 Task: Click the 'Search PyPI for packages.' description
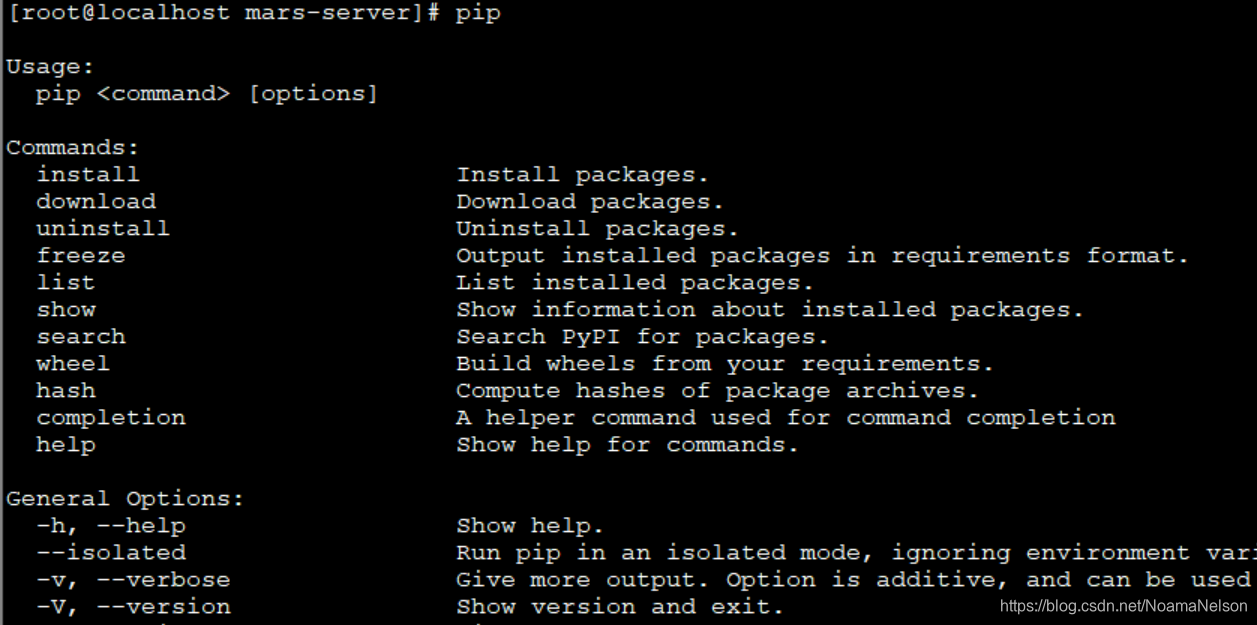tap(642, 337)
